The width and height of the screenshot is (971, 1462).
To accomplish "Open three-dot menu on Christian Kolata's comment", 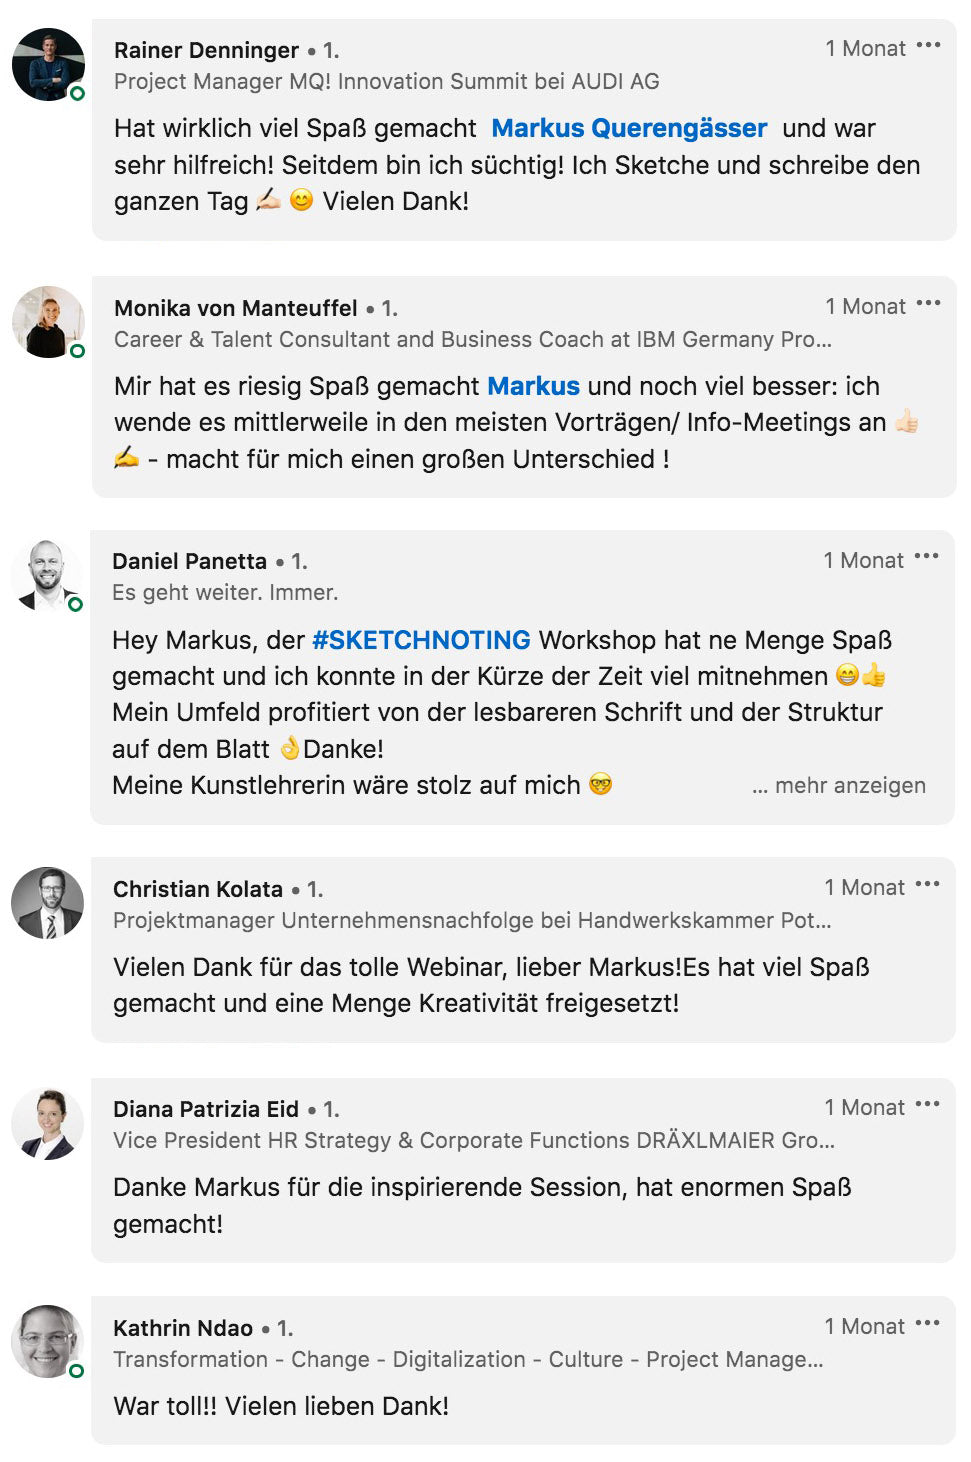I will coord(927,885).
